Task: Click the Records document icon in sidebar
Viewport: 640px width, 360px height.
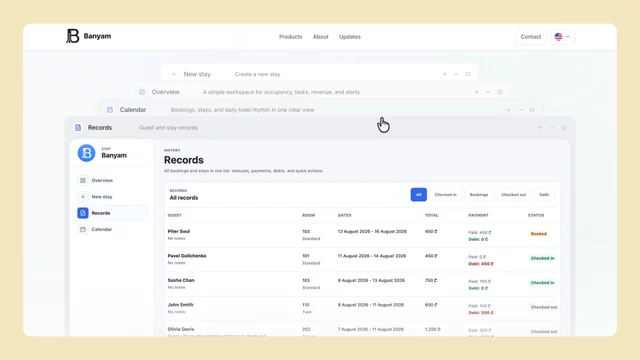Action: 83,213
